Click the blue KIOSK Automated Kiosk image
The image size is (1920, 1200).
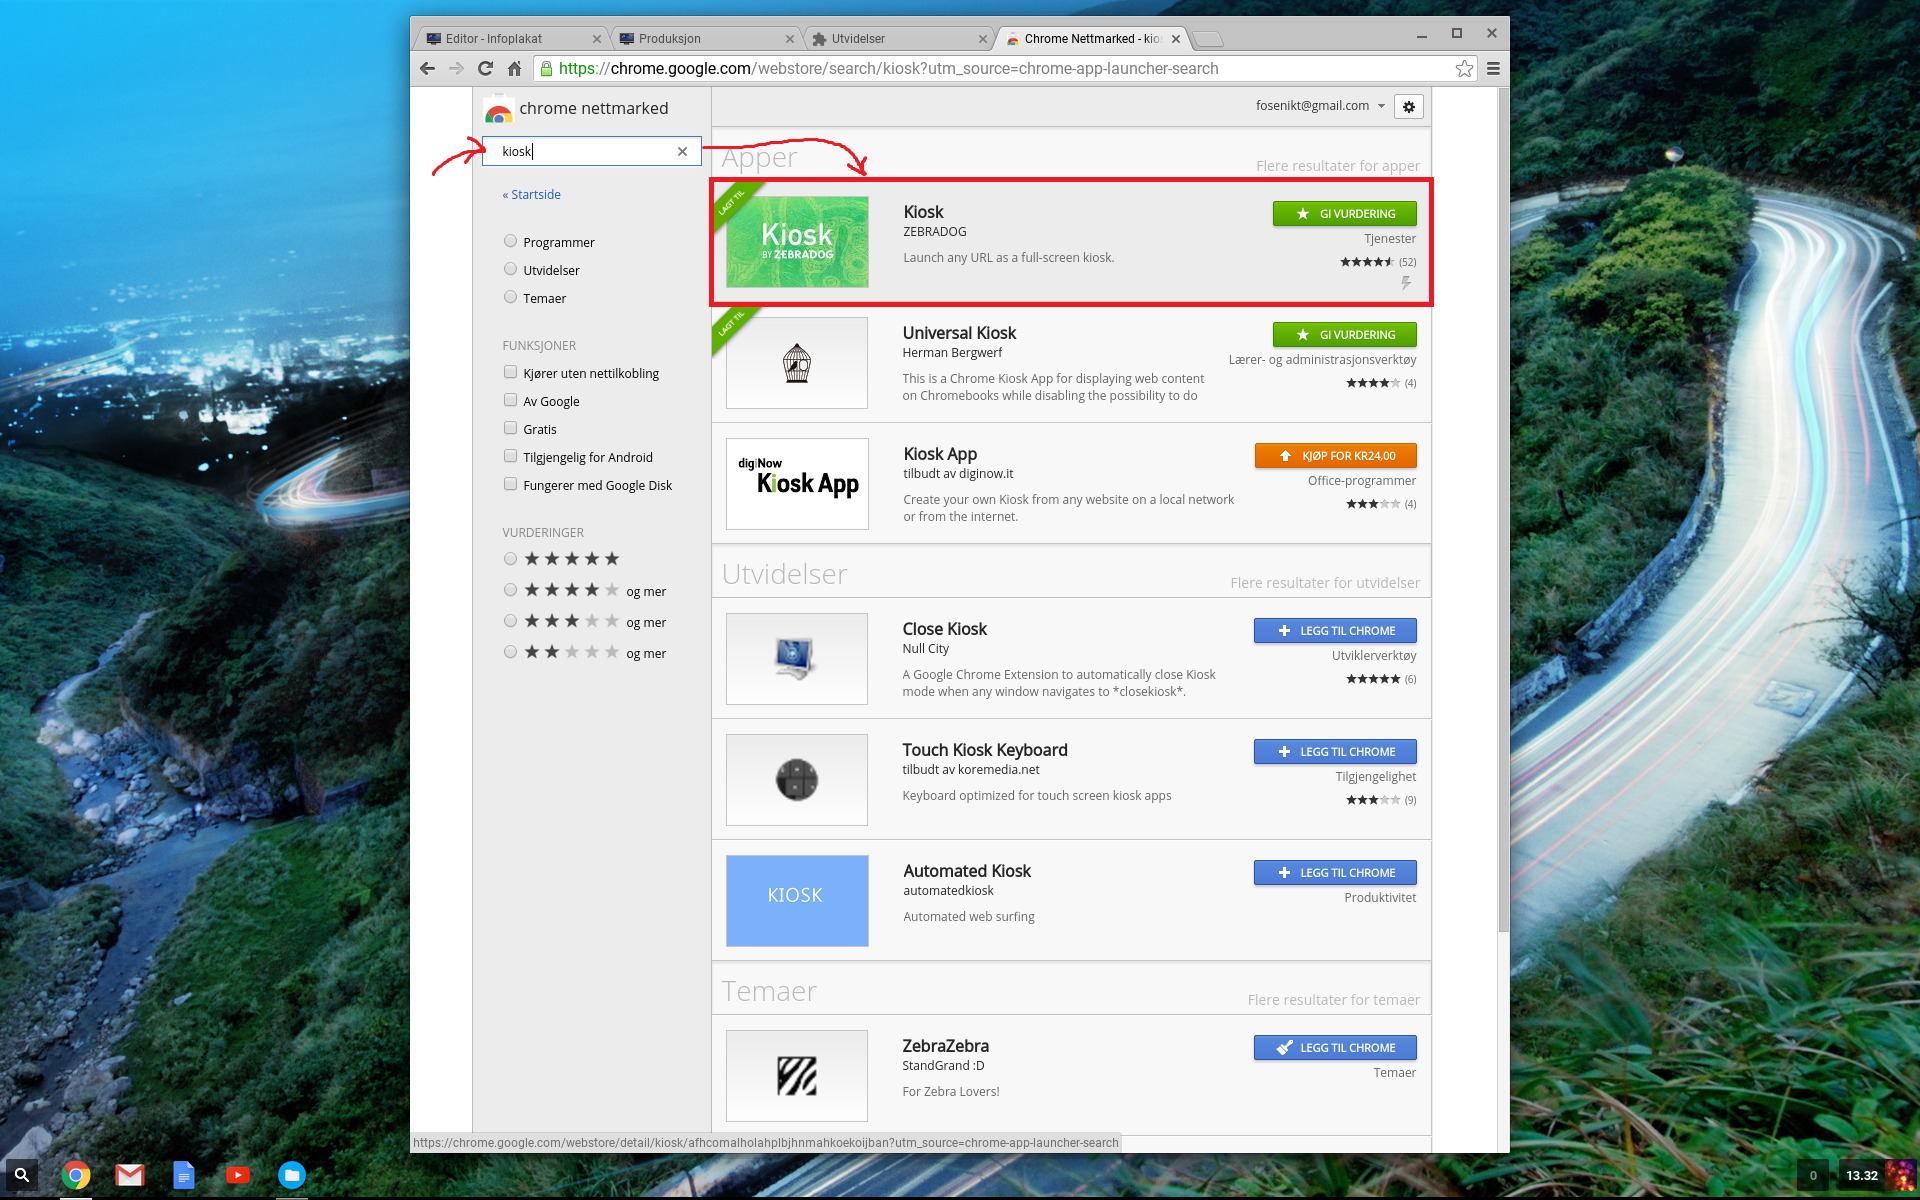coord(797,901)
